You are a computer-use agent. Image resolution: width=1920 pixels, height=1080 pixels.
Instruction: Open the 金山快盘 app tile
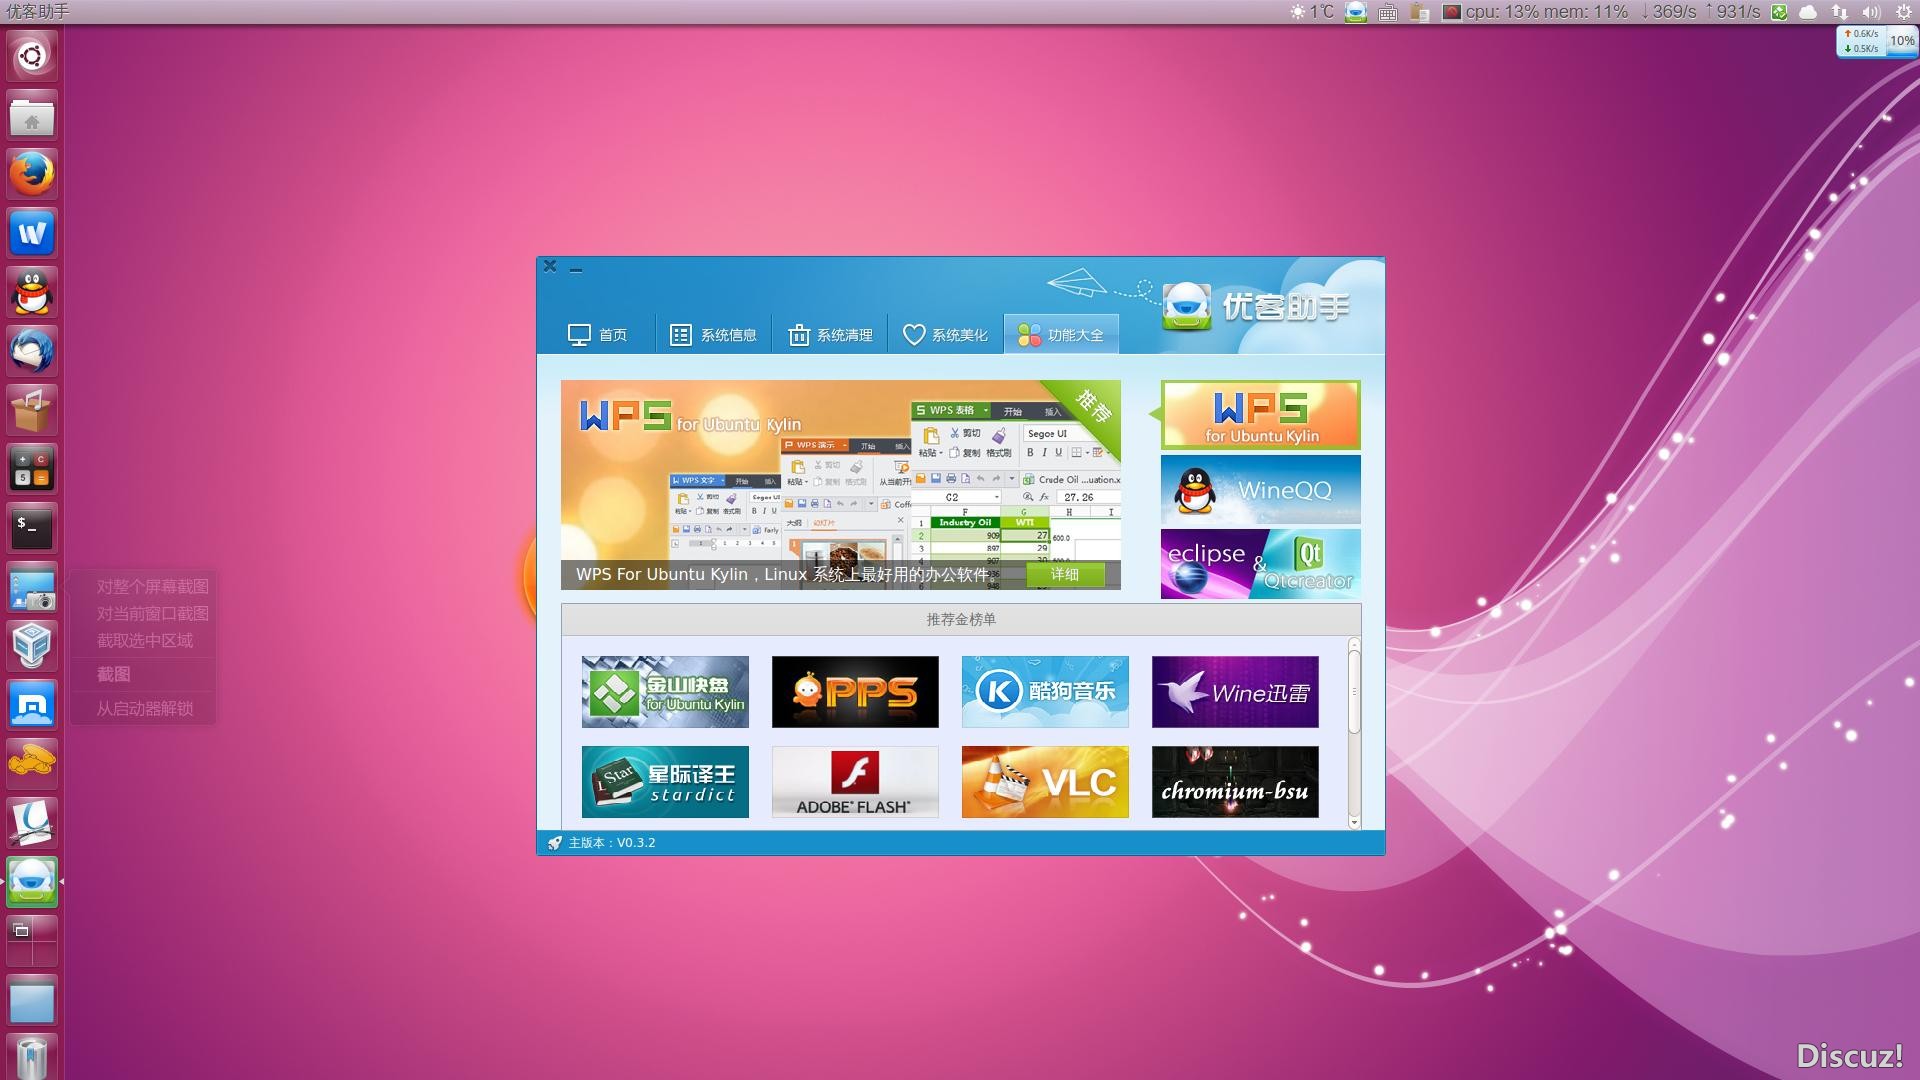665,692
